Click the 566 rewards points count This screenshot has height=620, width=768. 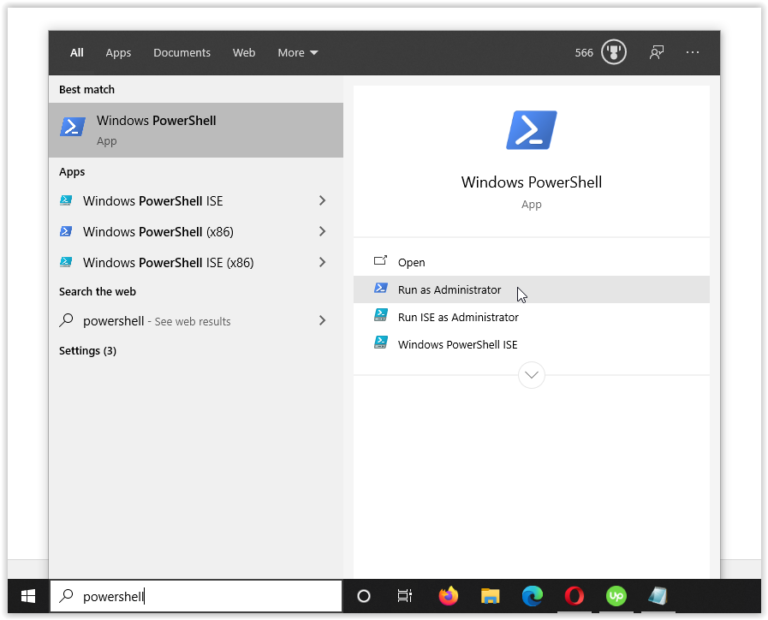click(x=584, y=52)
